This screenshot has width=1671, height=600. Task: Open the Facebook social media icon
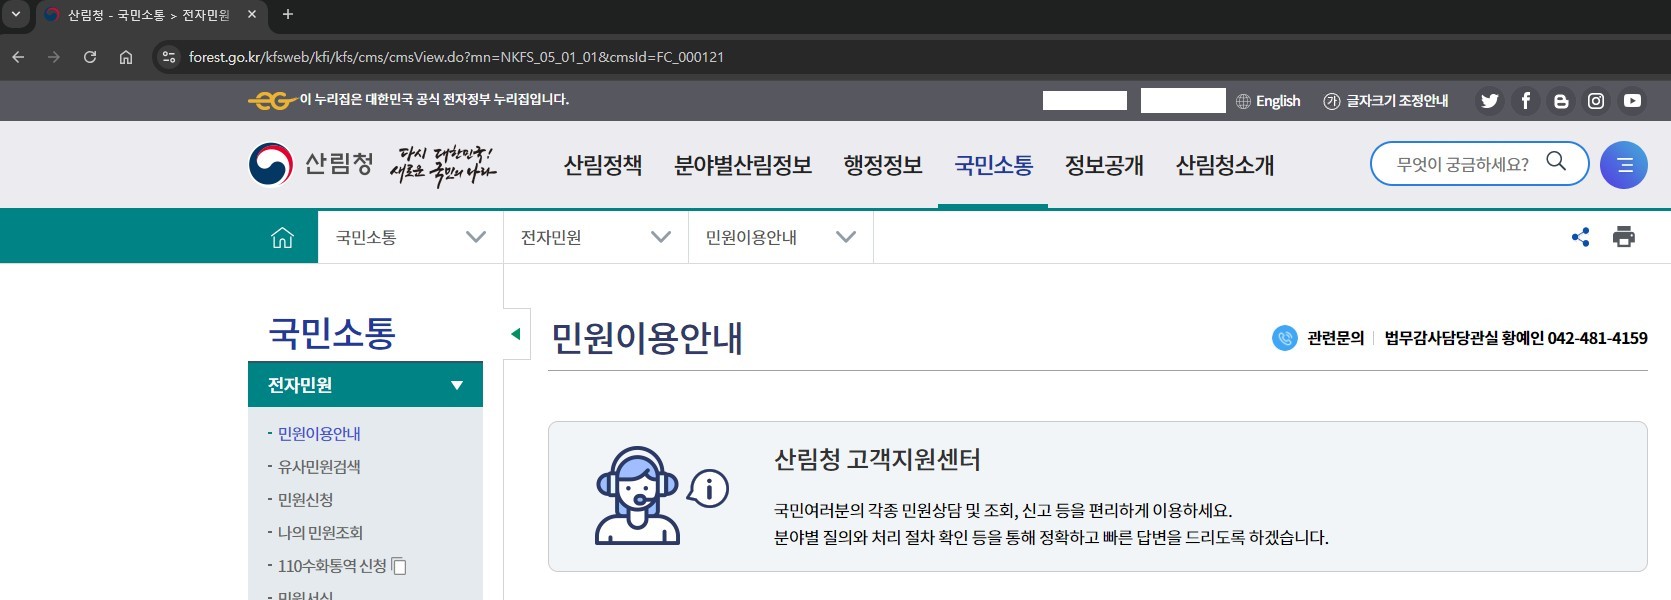[1525, 101]
